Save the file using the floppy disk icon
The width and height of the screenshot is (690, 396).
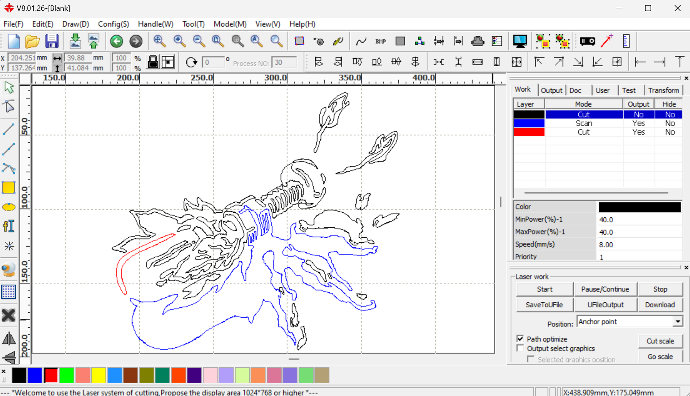[52, 41]
